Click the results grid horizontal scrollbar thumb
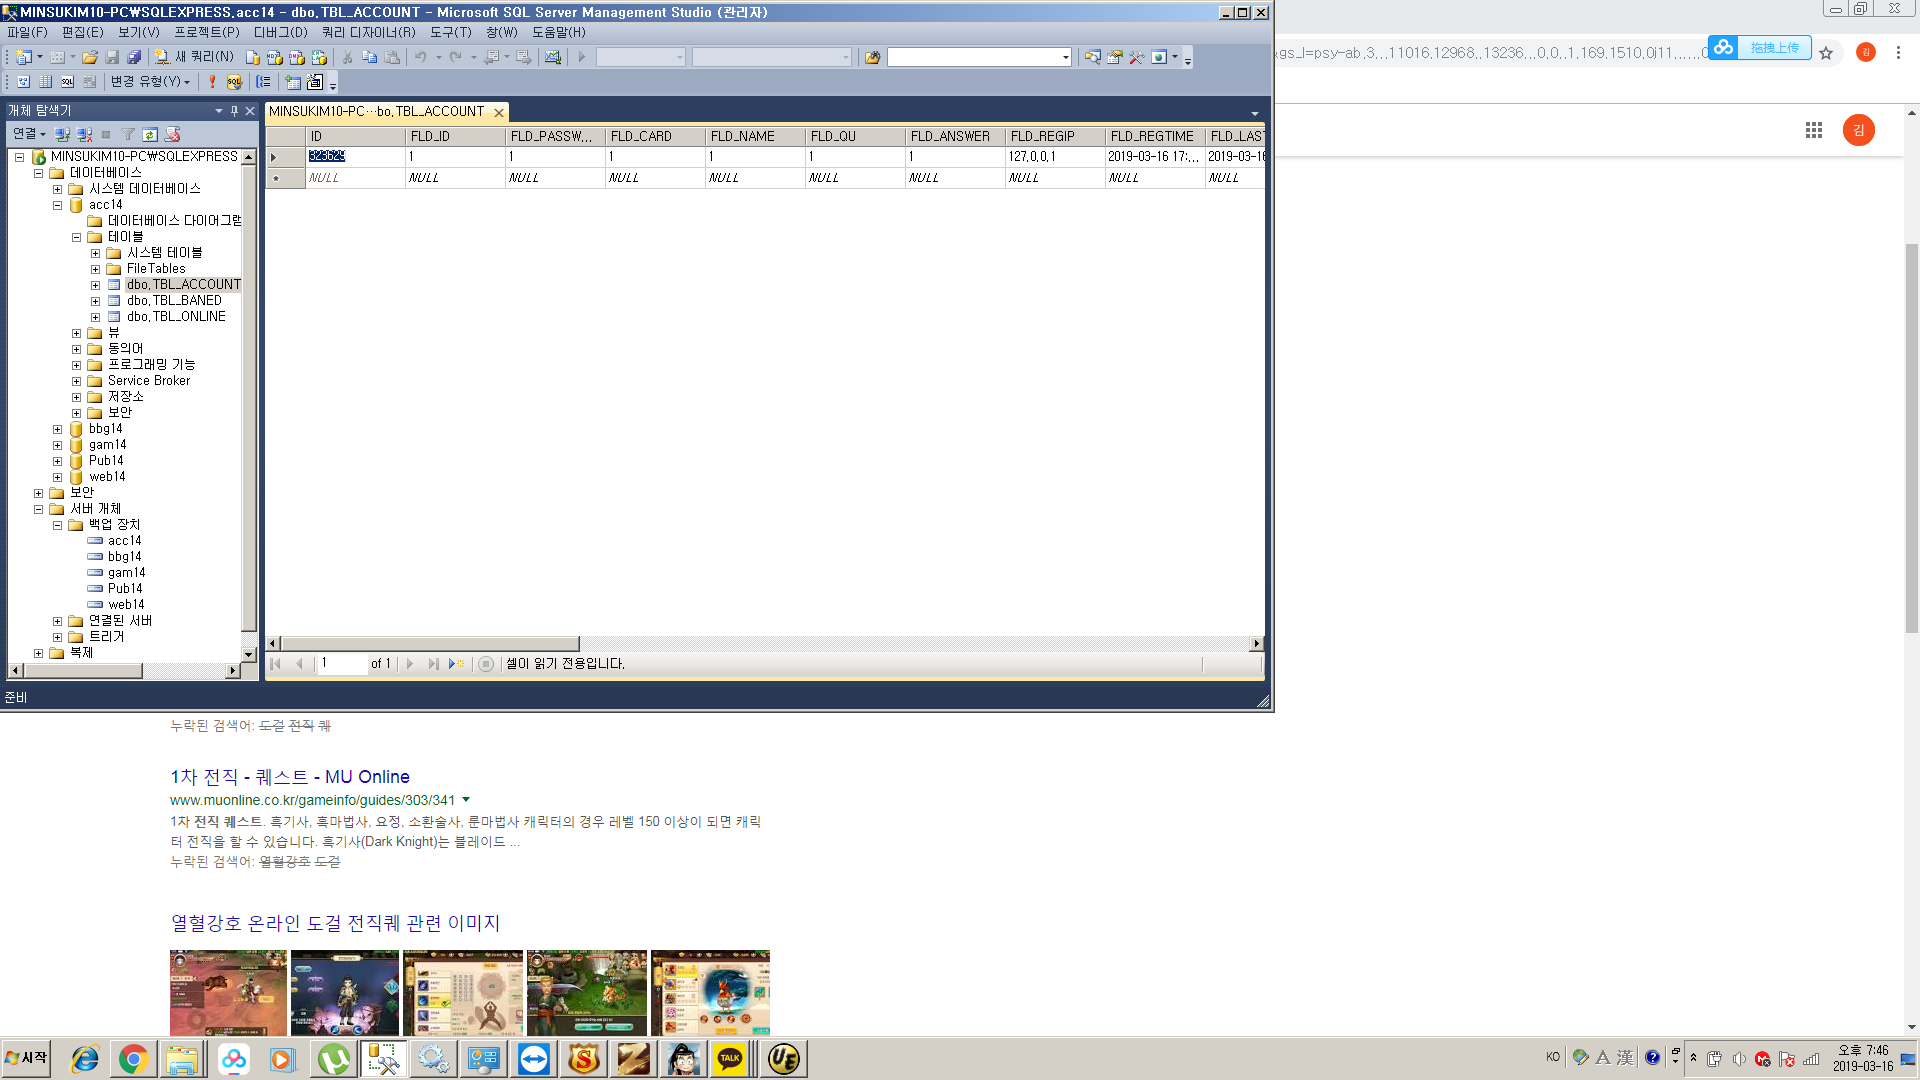Image resolution: width=1920 pixels, height=1080 pixels. click(x=430, y=644)
